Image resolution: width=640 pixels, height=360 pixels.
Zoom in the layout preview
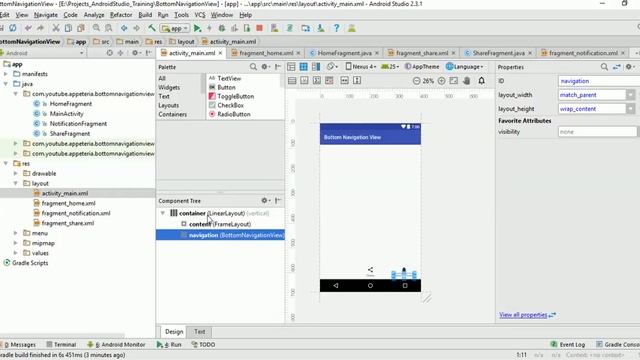point(441,81)
